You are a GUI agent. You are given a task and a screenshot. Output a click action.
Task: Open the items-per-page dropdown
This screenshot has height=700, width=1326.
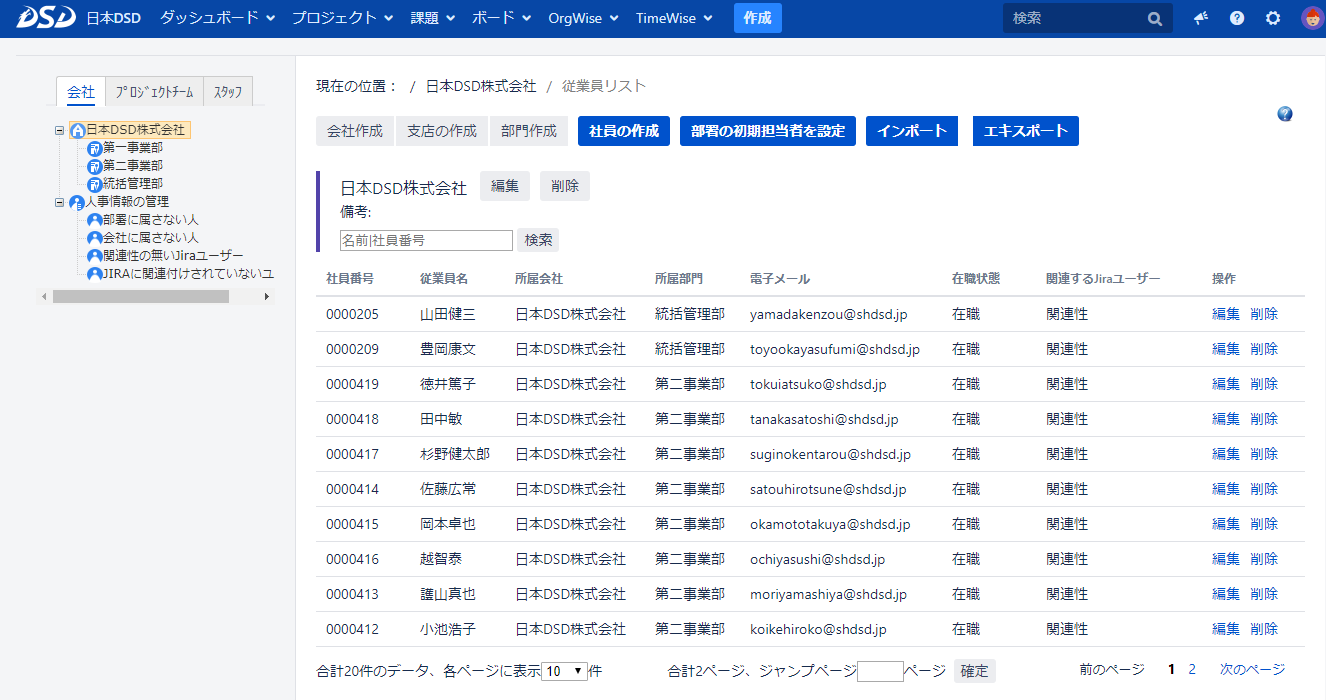[565, 671]
